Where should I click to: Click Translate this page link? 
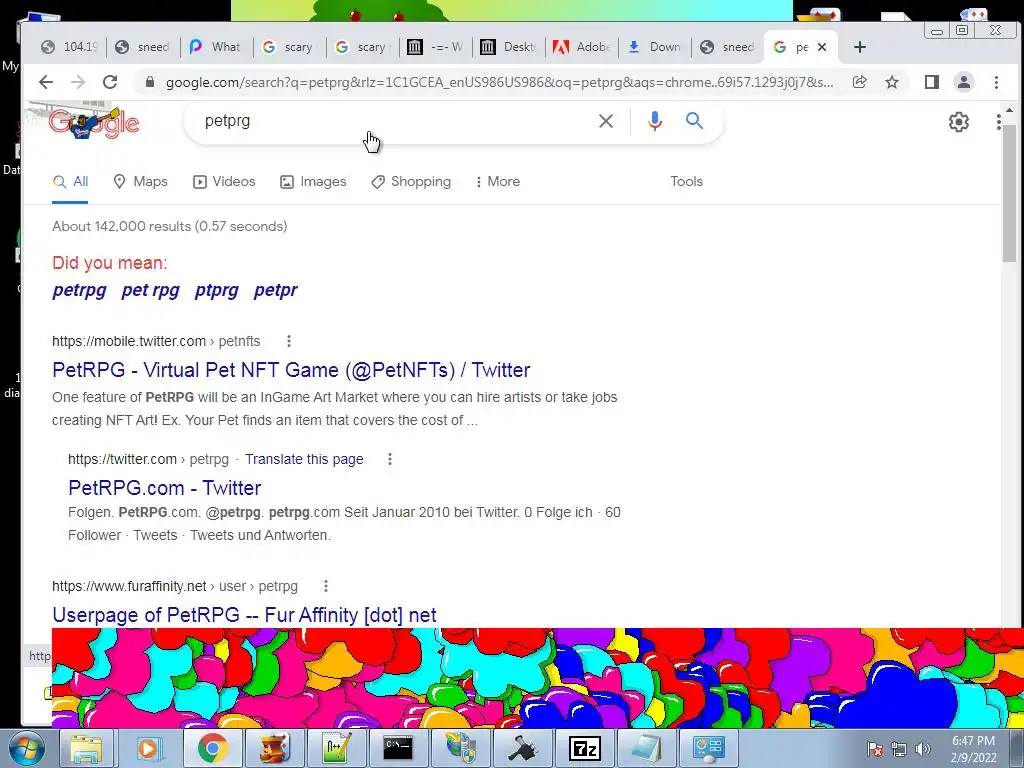pos(304,459)
